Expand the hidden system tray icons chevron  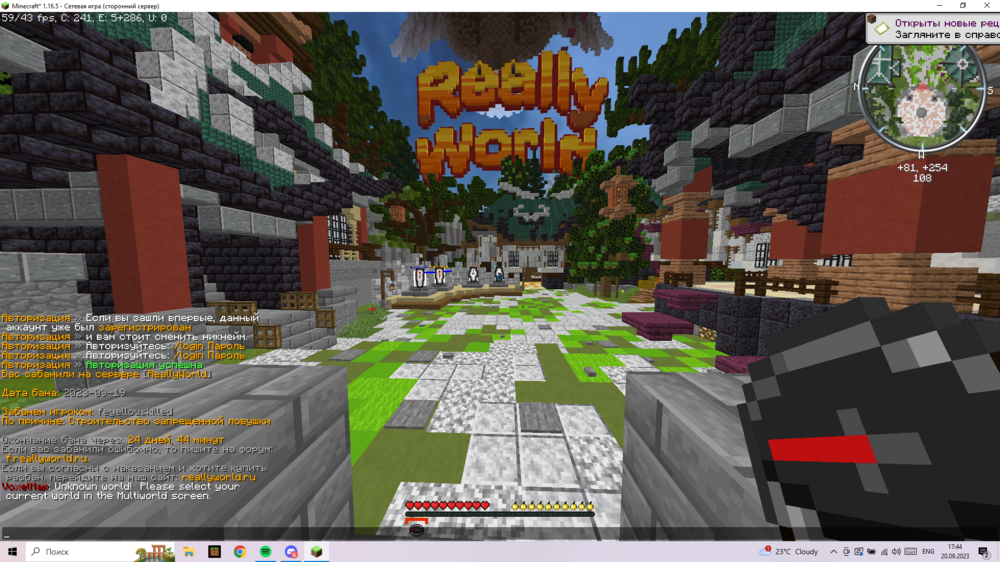click(x=834, y=552)
